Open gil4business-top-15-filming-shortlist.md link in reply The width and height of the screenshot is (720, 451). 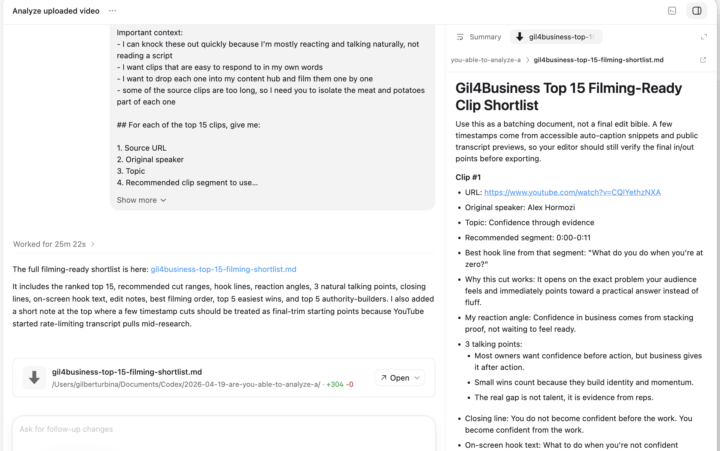[223, 269]
